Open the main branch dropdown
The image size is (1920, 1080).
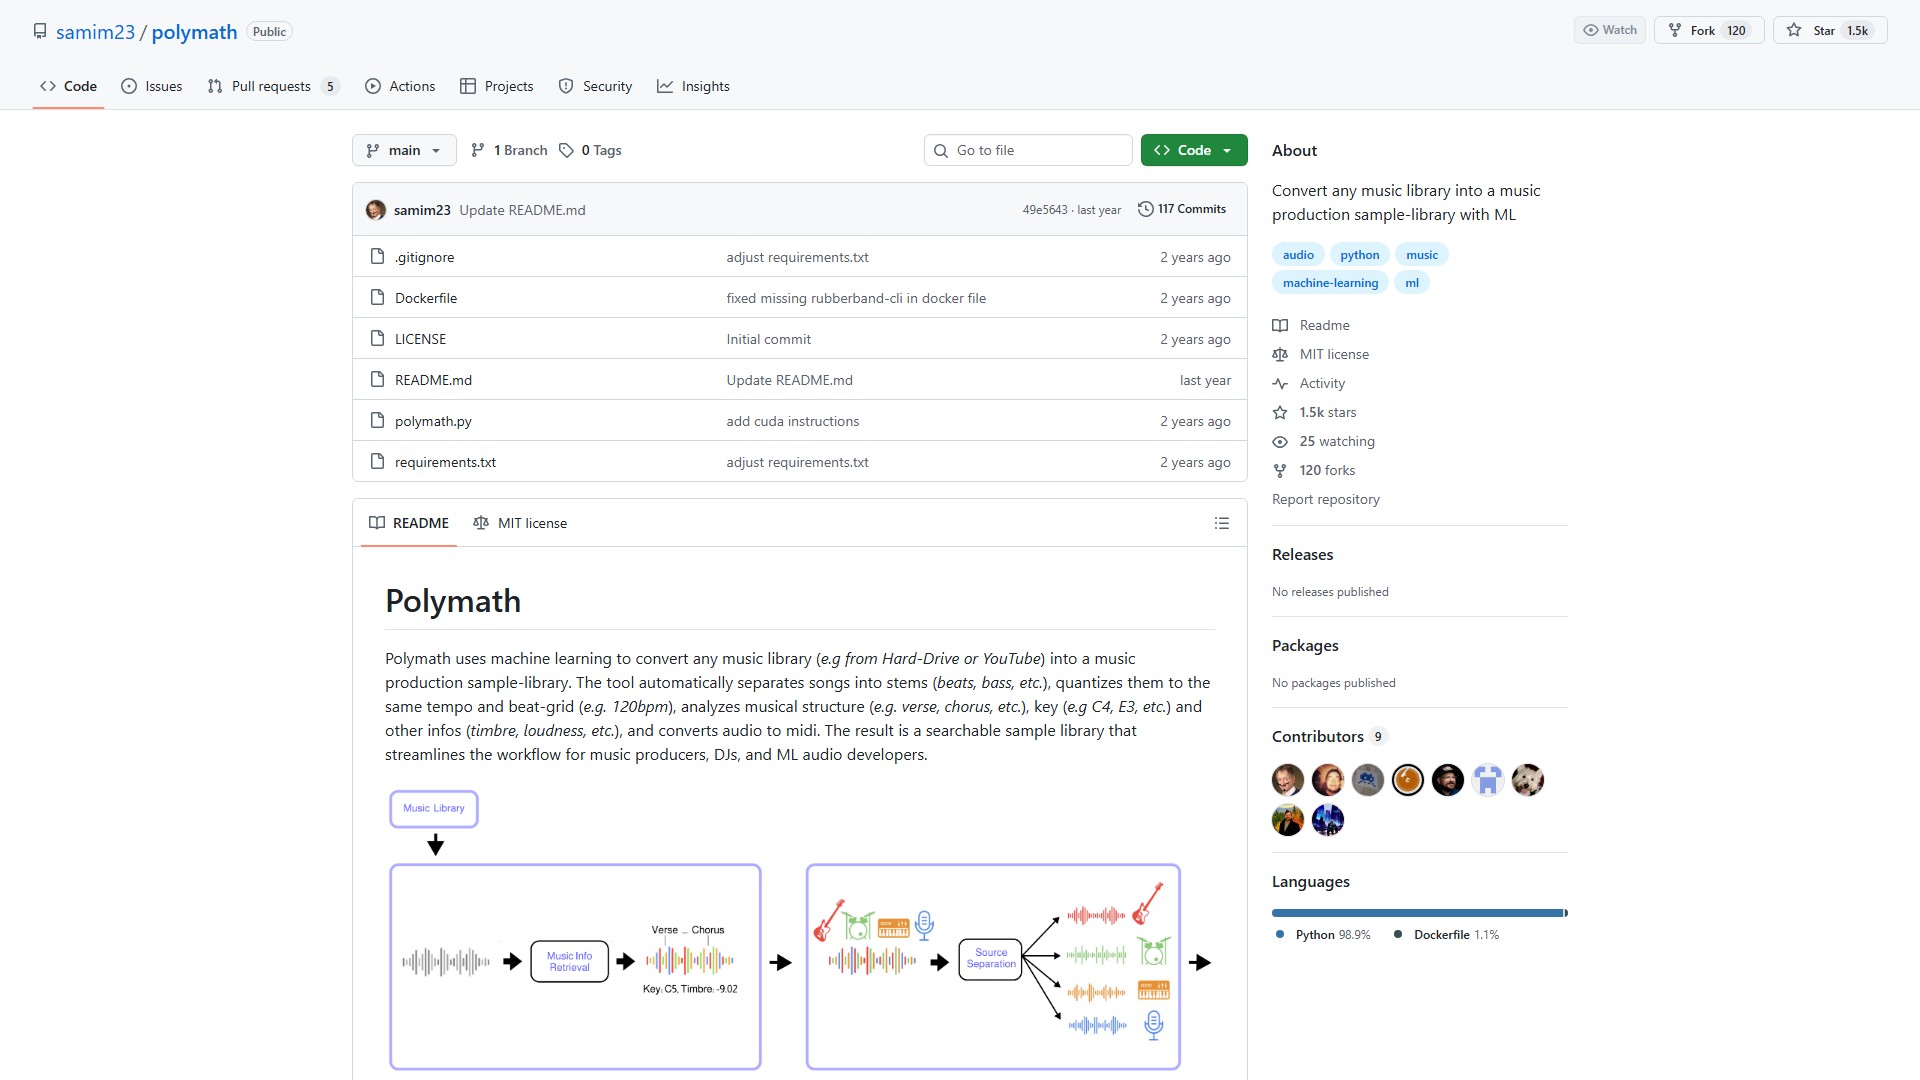pyautogui.click(x=404, y=150)
